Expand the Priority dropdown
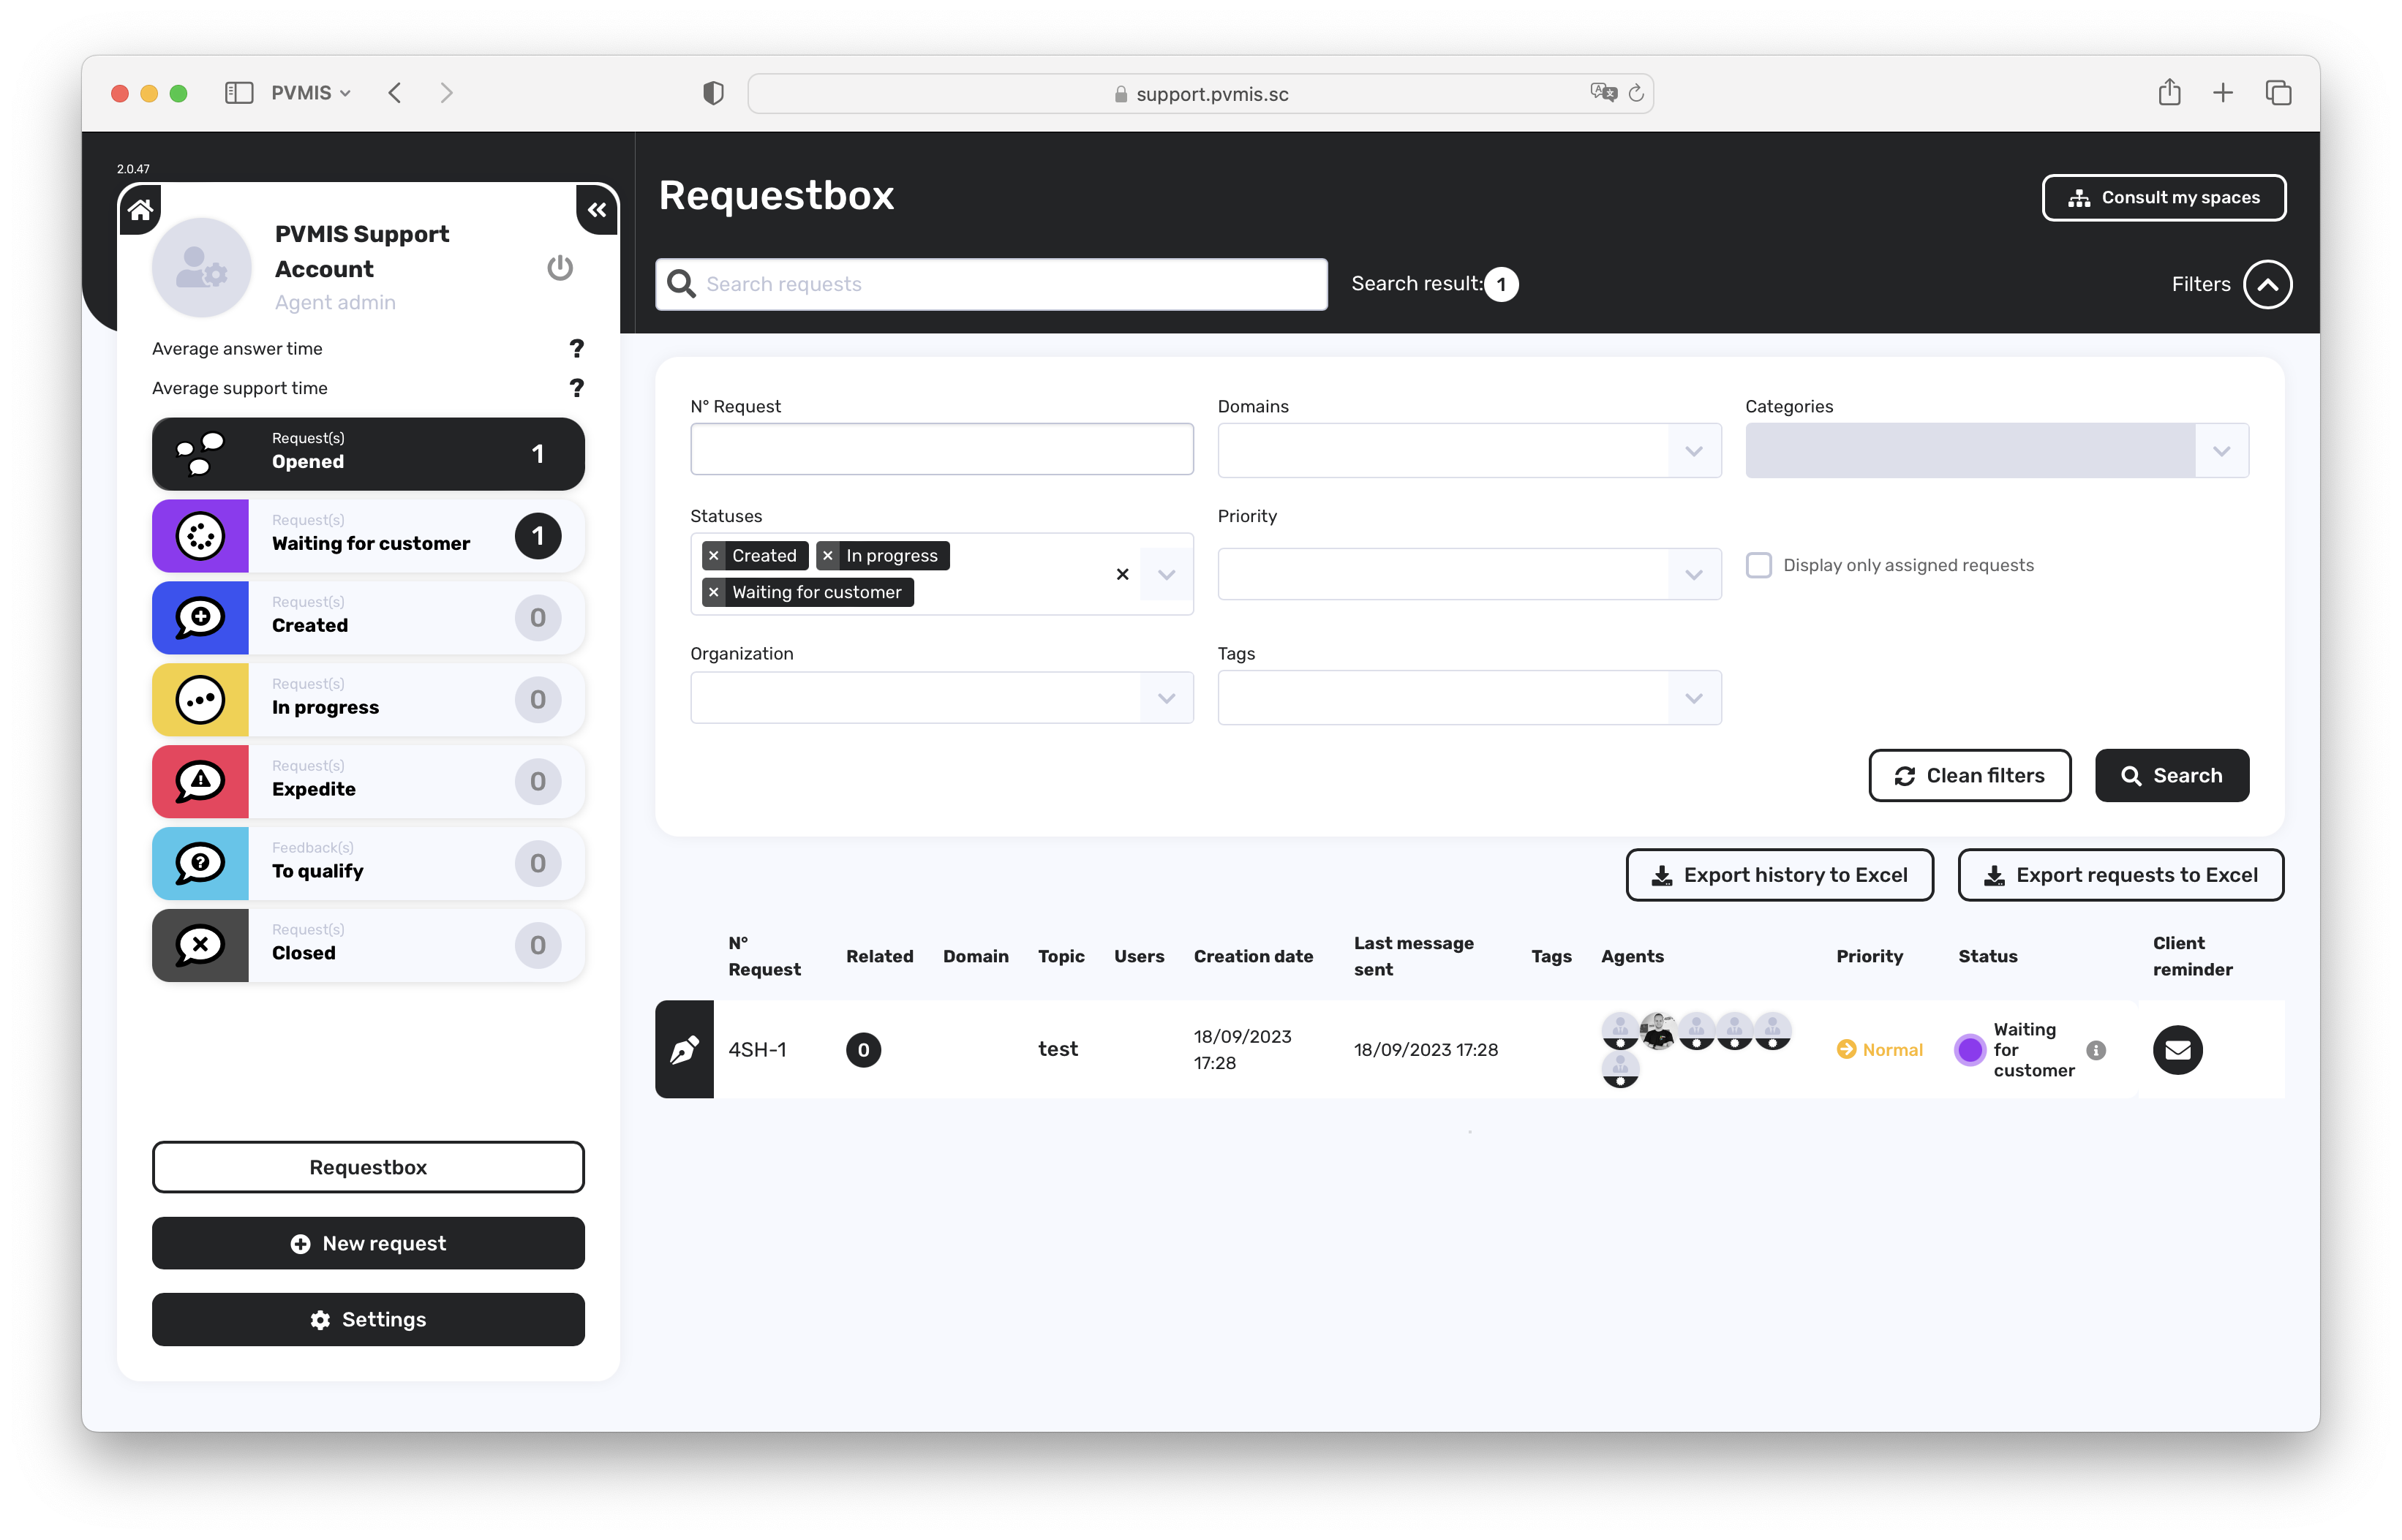Viewport: 2402px width, 1540px height. 1693,574
